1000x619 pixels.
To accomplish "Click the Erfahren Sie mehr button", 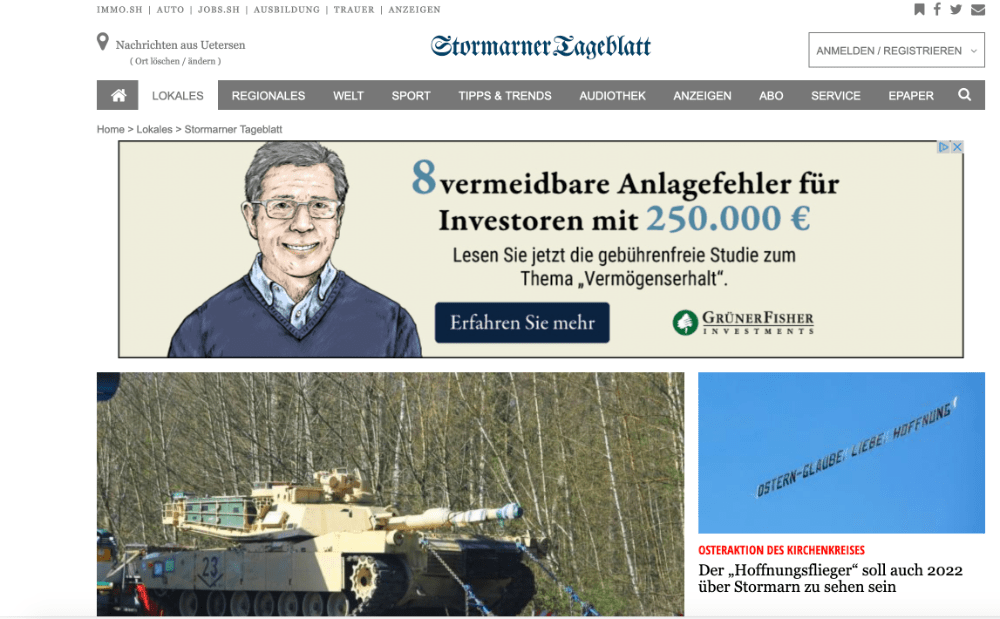I will coord(522,323).
